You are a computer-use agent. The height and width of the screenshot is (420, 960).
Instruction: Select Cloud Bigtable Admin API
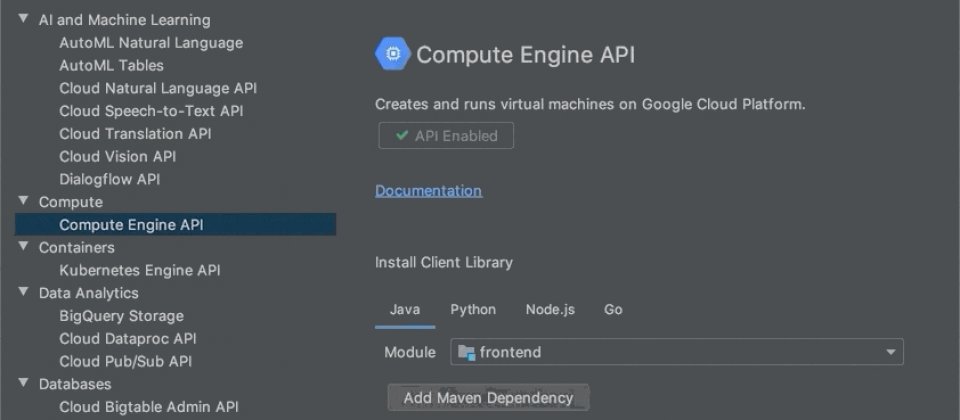149,407
